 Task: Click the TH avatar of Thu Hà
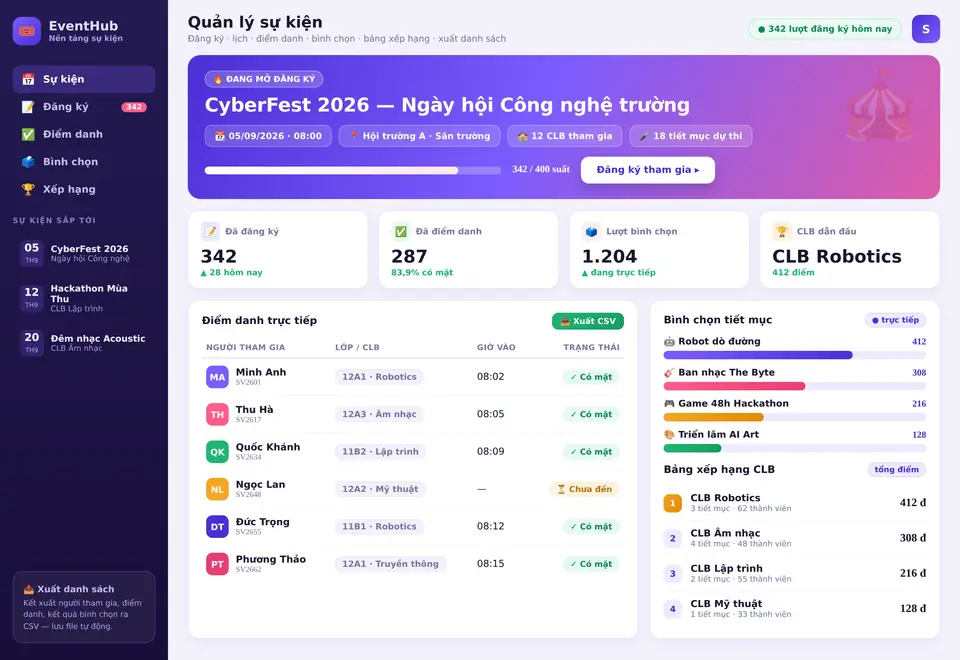[x=217, y=414]
